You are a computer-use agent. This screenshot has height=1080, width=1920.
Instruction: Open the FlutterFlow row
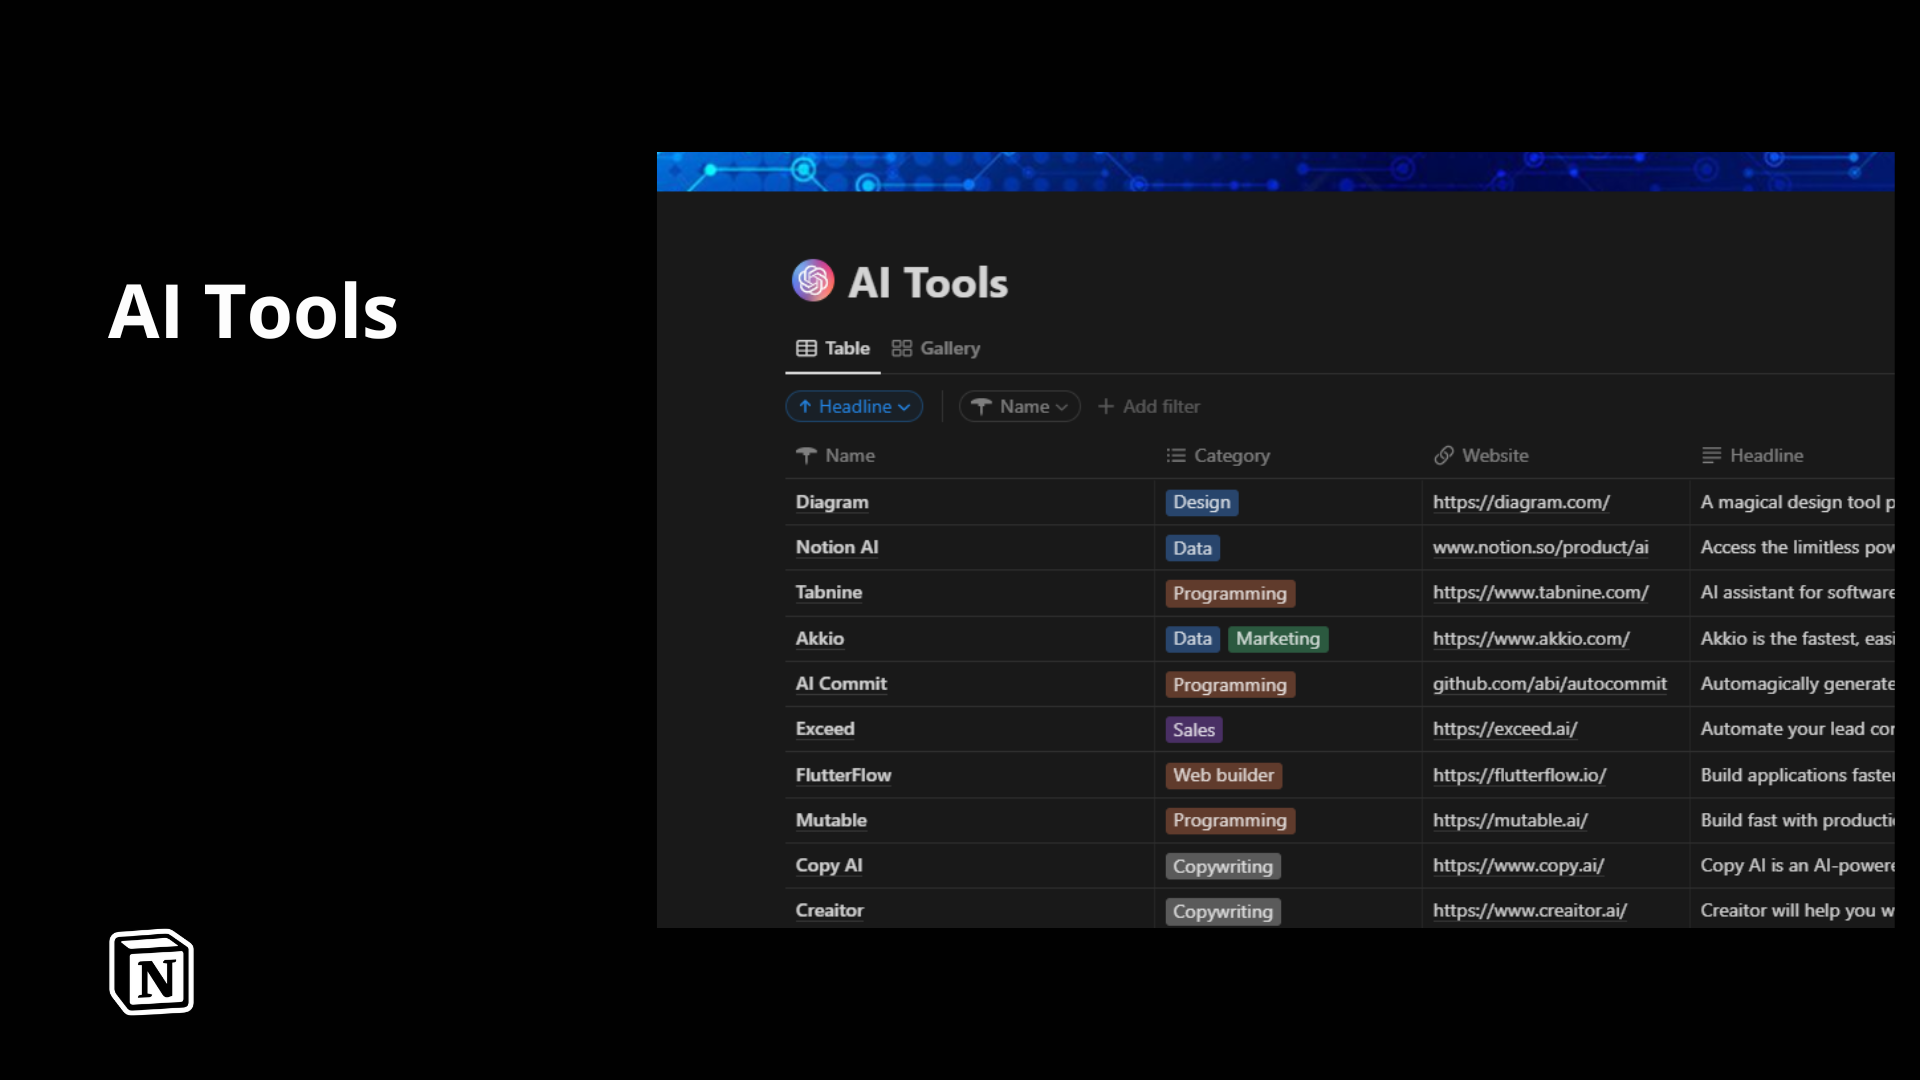coord(843,775)
